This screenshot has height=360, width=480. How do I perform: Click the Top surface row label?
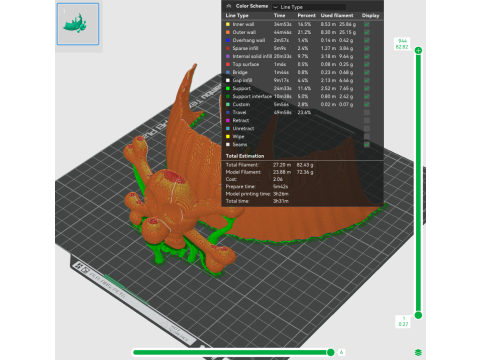coord(246,64)
